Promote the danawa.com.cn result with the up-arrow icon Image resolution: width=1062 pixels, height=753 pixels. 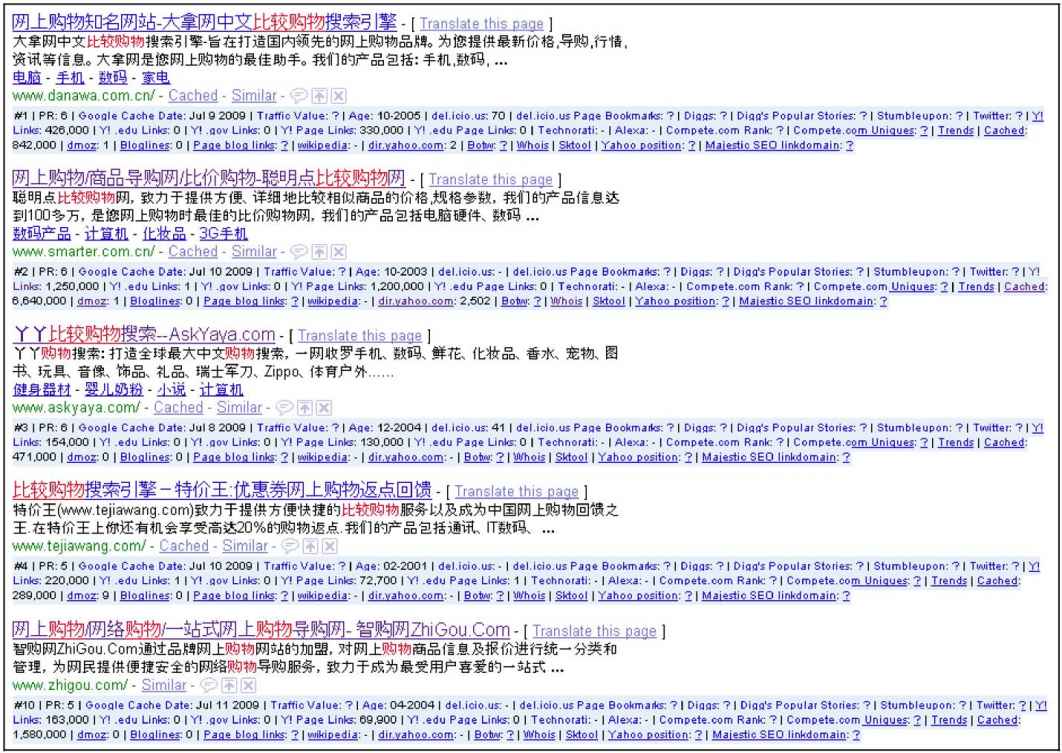pyautogui.click(x=319, y=95)
